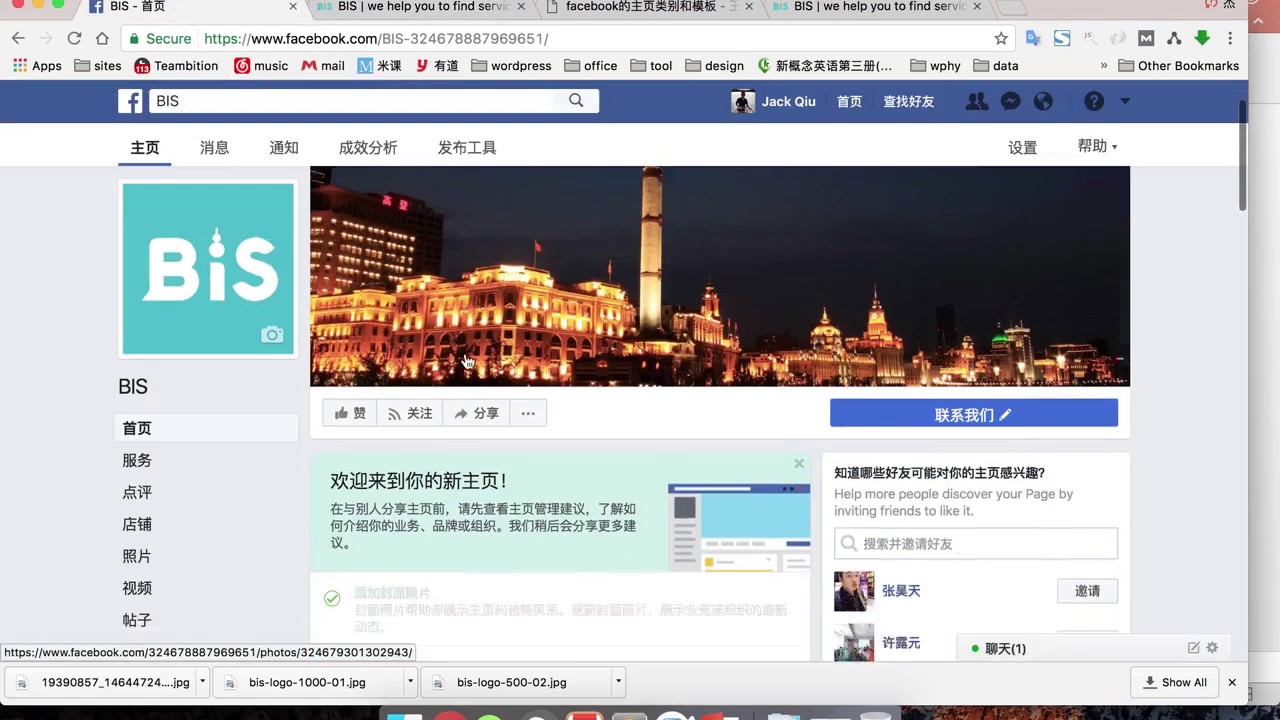Click 查找好友 in top bar
This screenshot has height=720, width=1280.
point(908,101)
